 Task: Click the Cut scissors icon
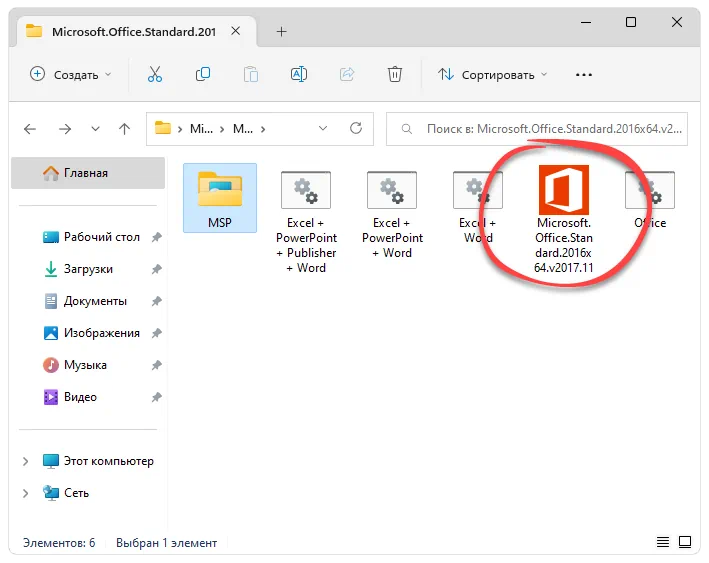click(x=155, y=74)
